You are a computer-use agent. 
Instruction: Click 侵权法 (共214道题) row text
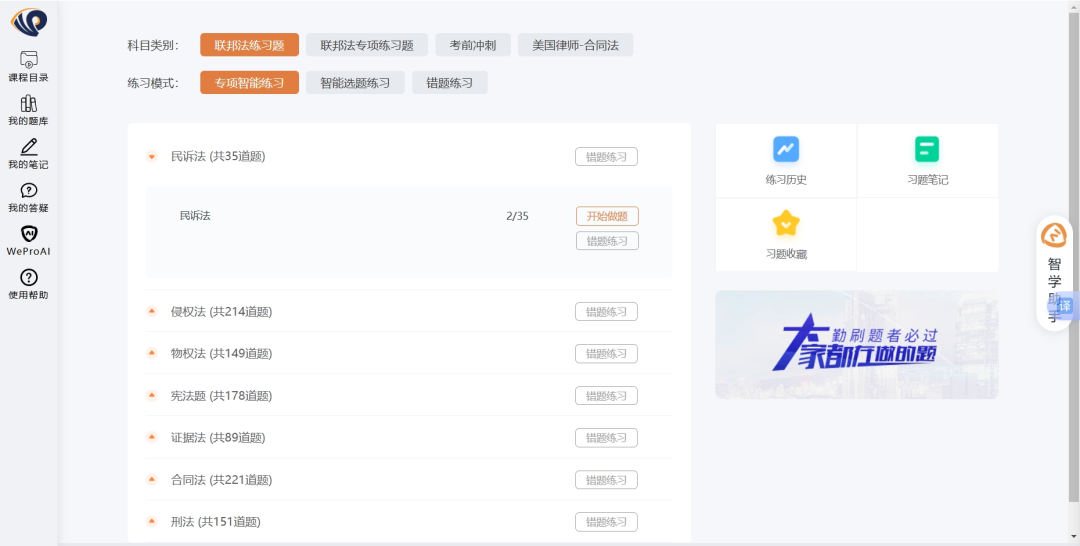(222, 312)
